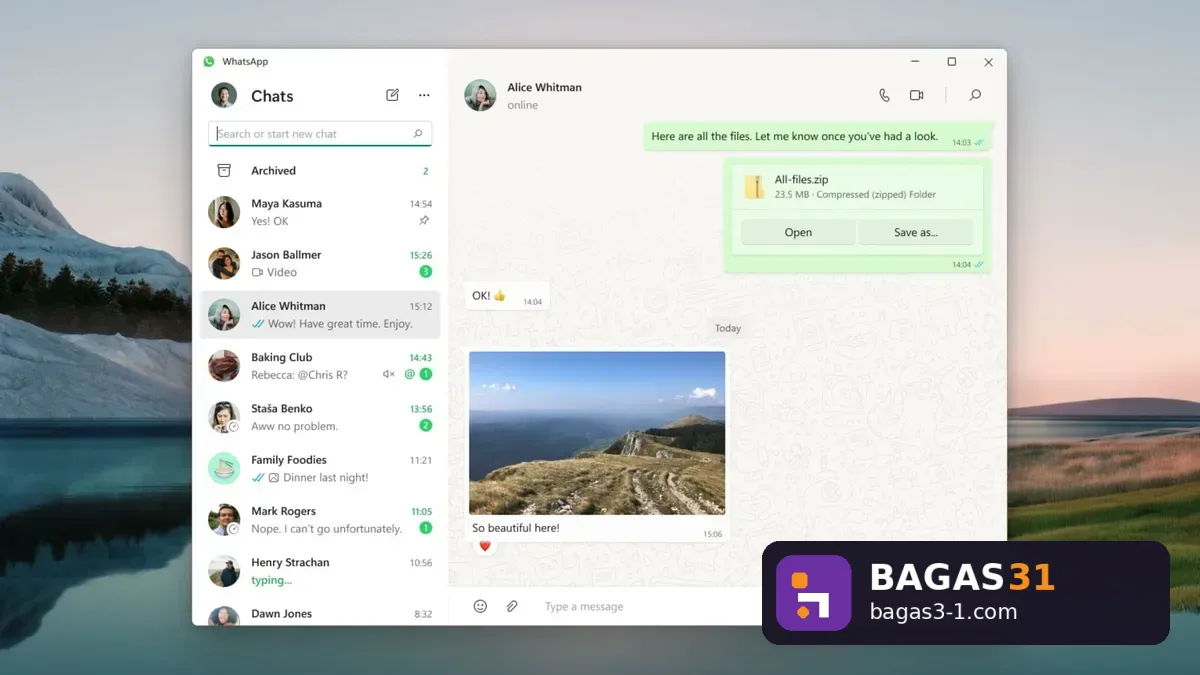
Task: Open the Mark Rogers chat
Action: [x=320, y=520]
